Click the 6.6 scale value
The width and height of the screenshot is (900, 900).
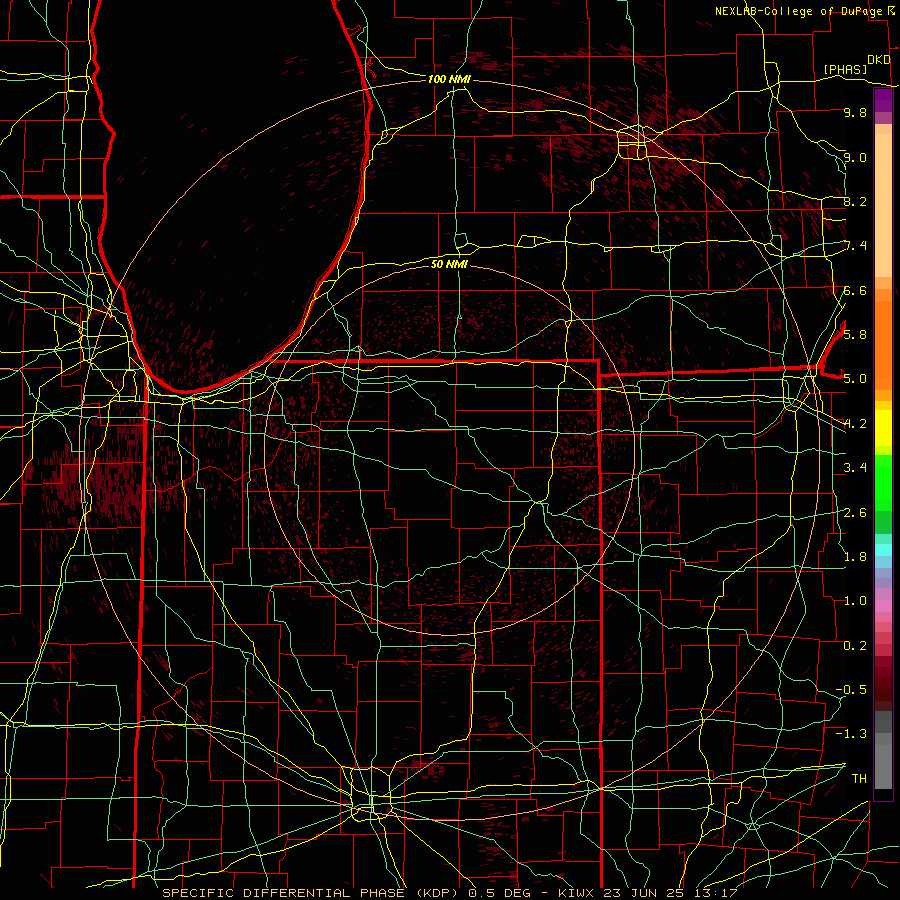855,290
